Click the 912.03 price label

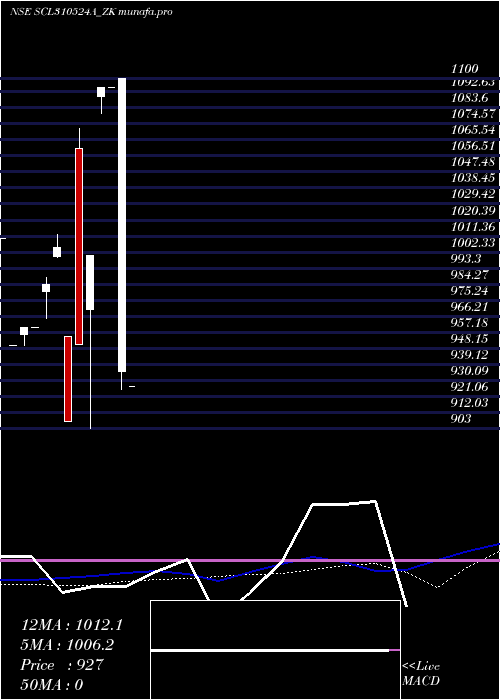pos(469,403)
